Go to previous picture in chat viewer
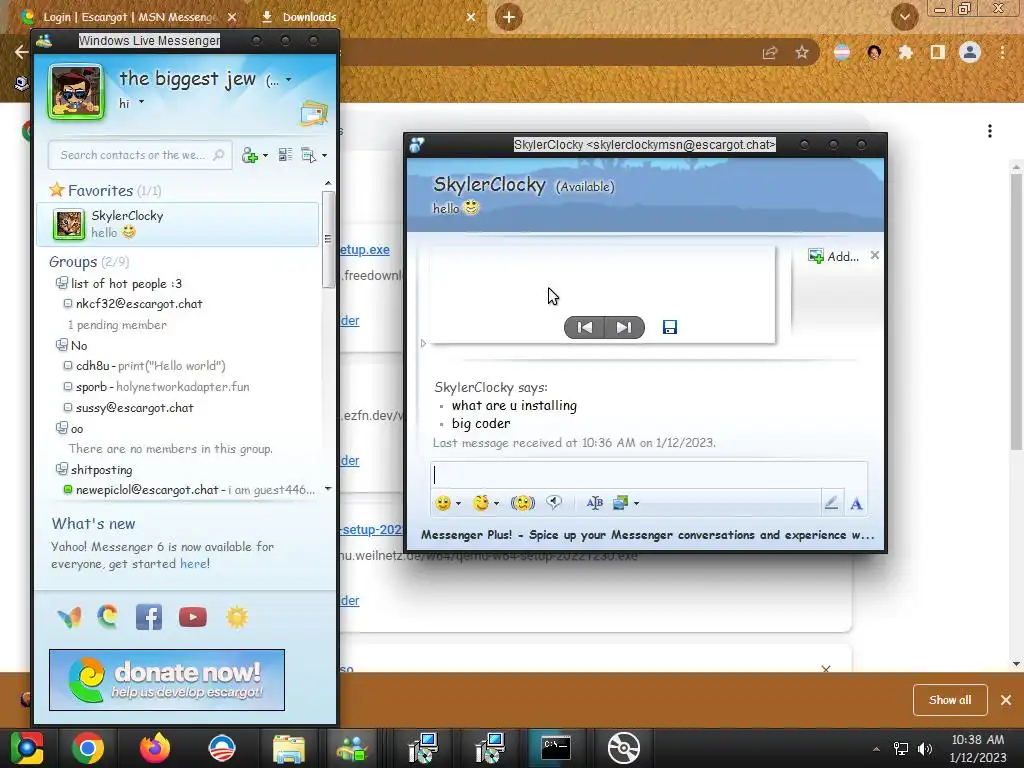This screenshot has height=768, width=1024. (x=584, y=327)
